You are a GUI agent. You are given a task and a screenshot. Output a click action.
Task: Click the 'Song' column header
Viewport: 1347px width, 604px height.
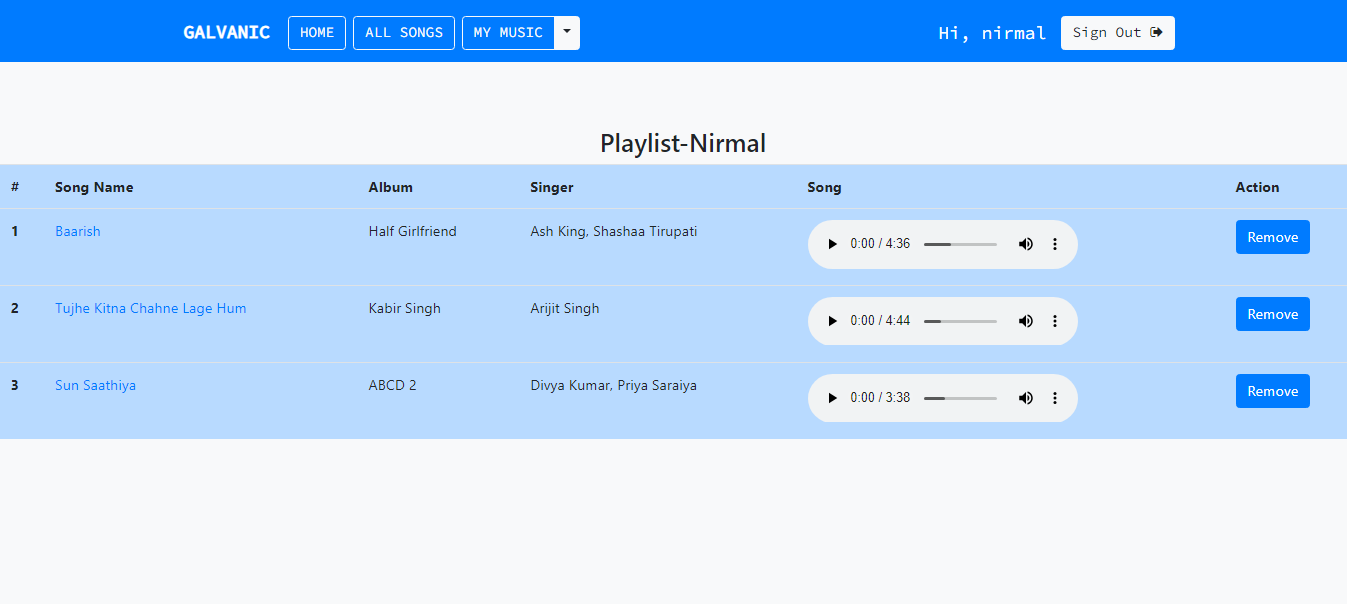(825, 187)
